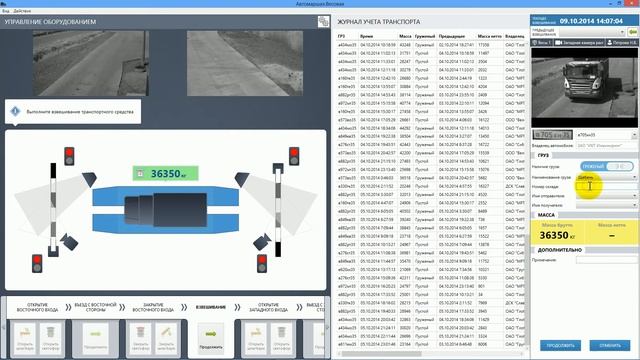This screenshot has height=360, width=640.
Task: Switch to the Весы 1 tab
Action: [x=542, y=42]
